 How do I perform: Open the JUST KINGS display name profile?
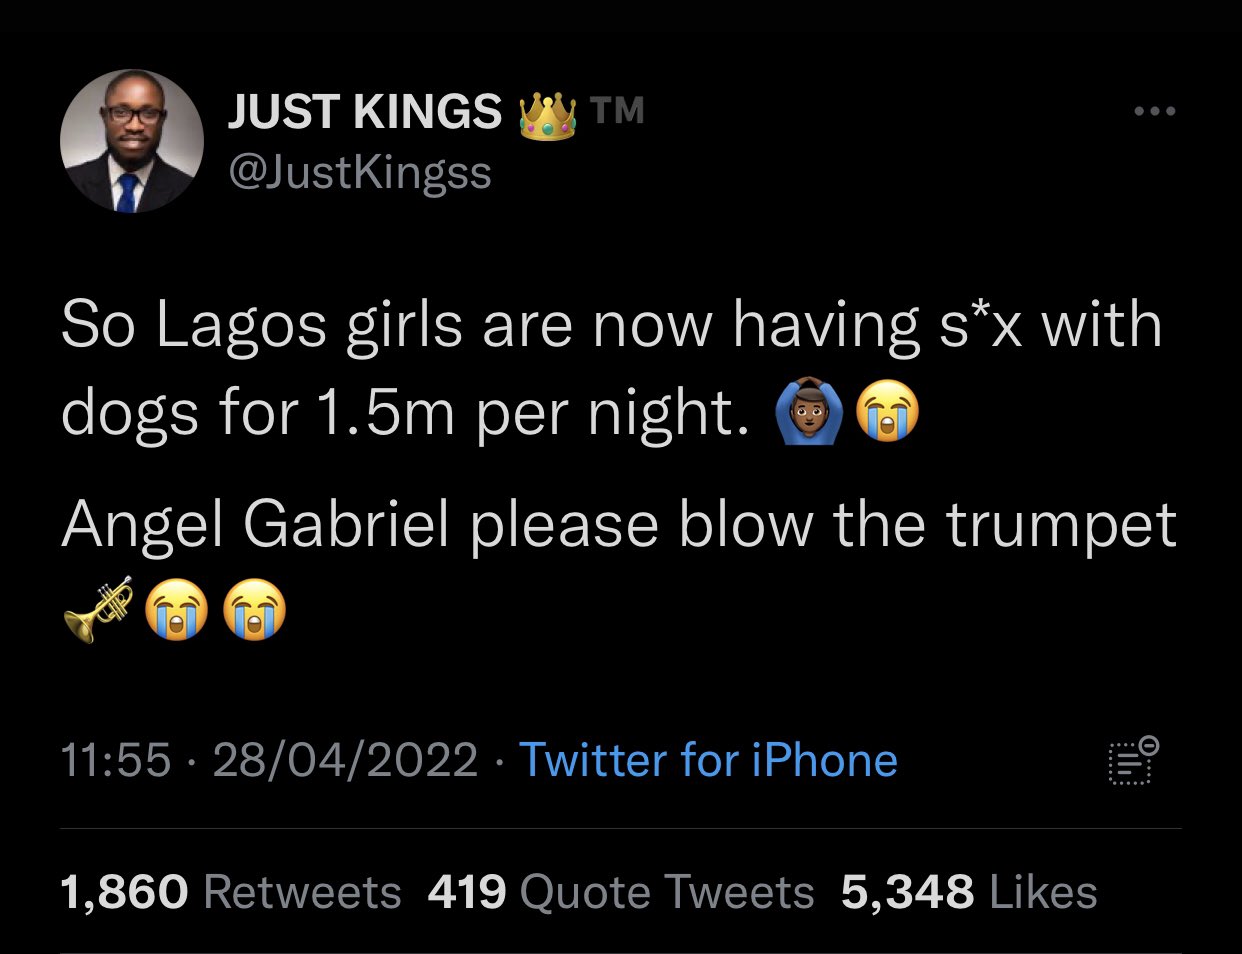click(x=365, y=111)
